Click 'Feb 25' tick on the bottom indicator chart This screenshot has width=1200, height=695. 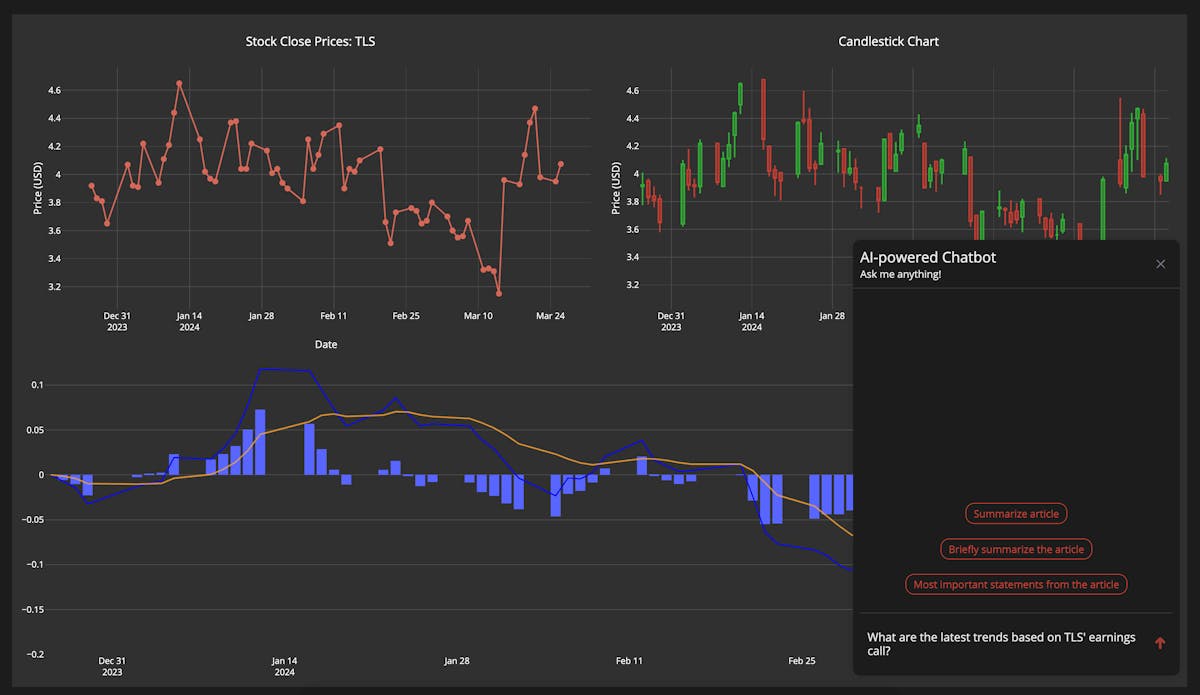[802, 661]
